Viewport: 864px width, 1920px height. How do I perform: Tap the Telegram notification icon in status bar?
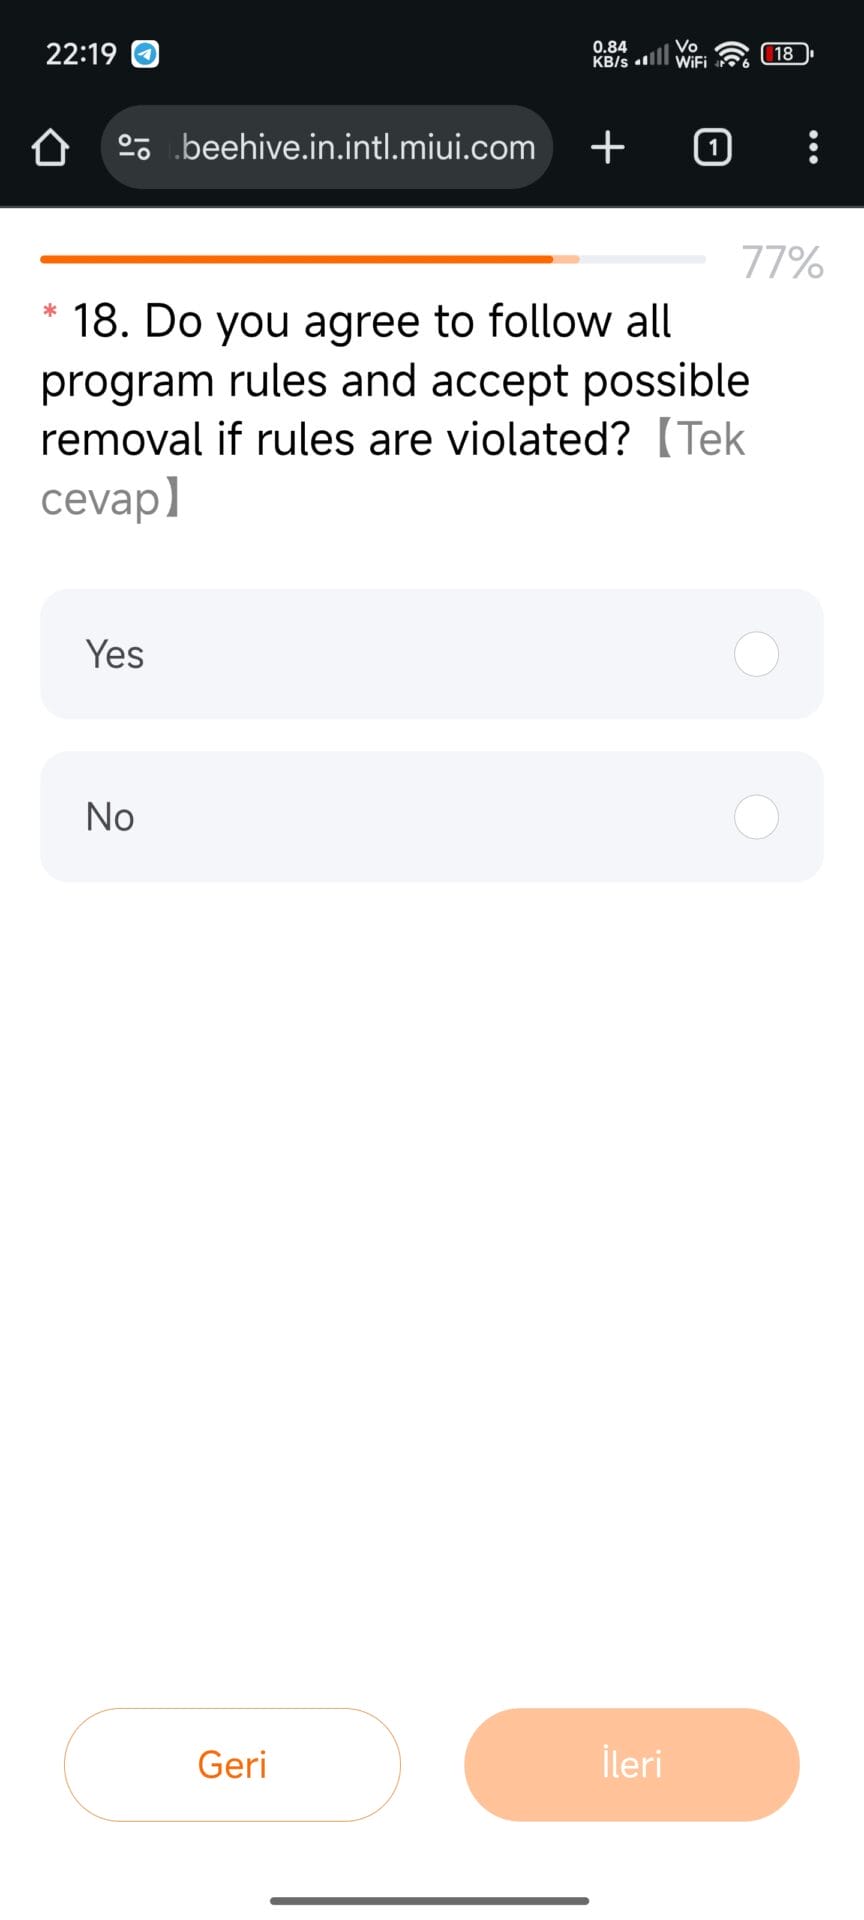coord(146,53)
